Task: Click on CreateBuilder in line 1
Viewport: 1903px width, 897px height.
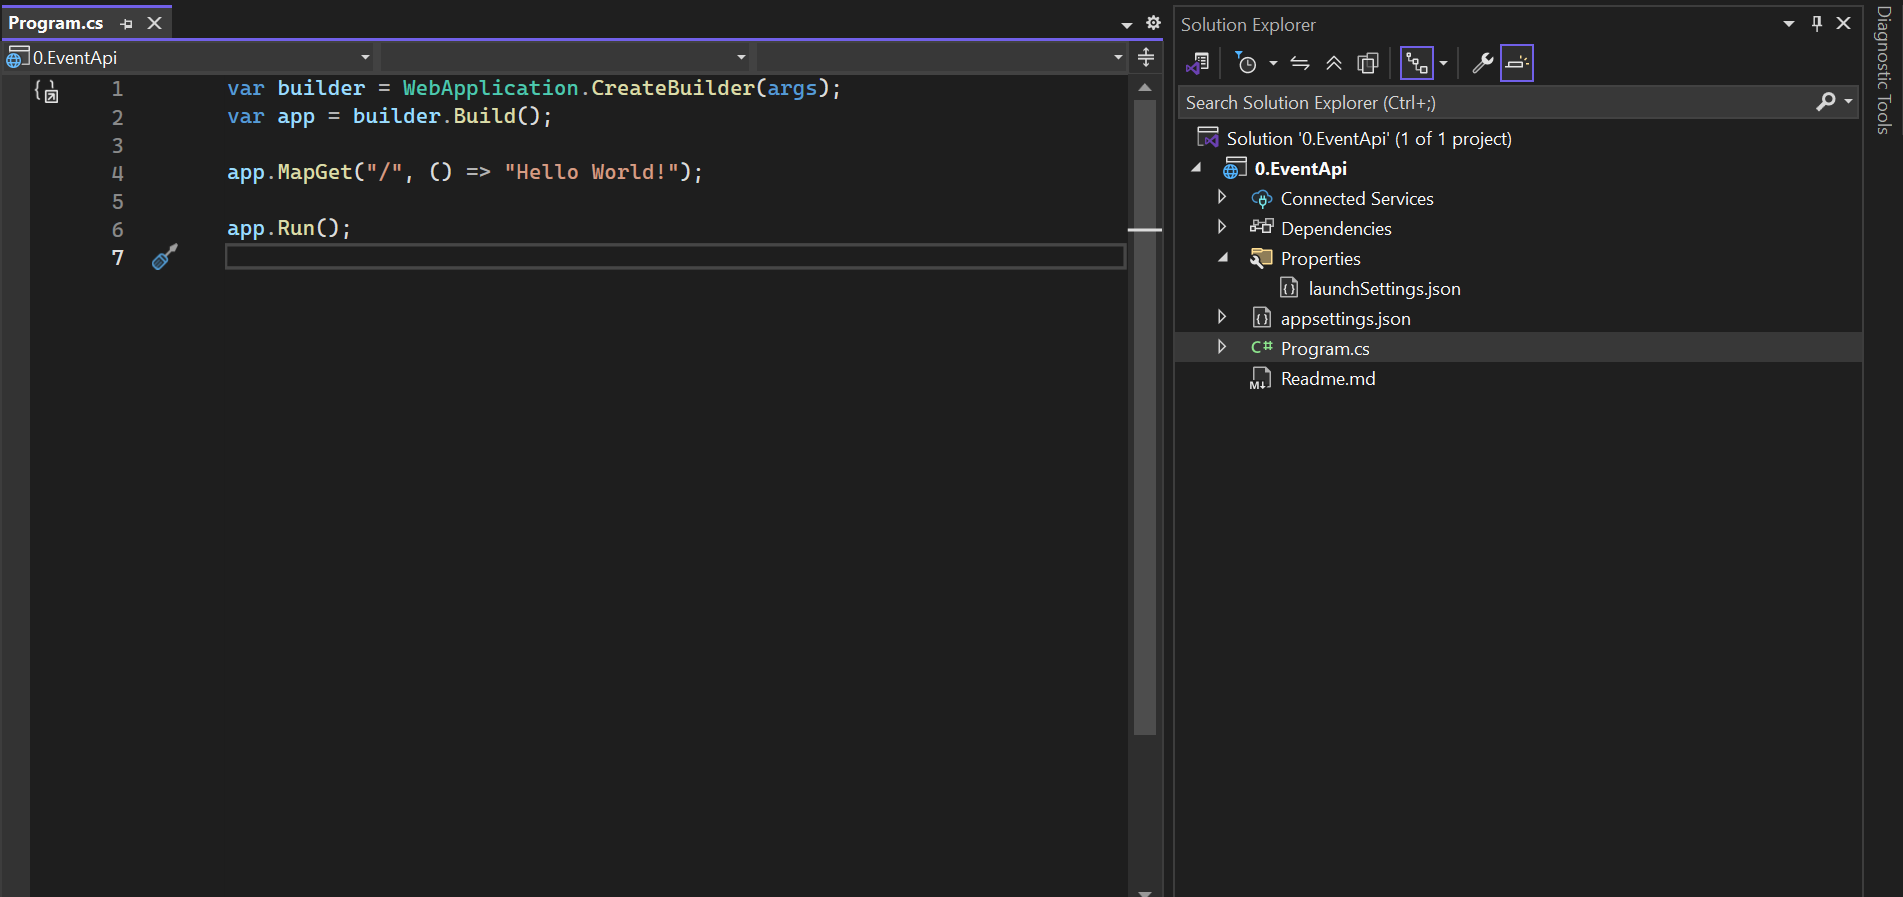Action: 672,88
